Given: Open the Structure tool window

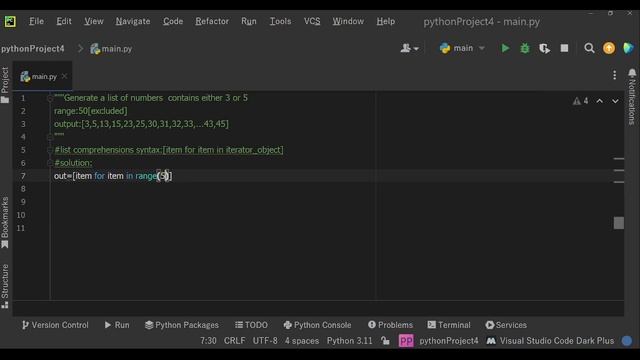Looking at the screenshot, I should click(x=5, y=286).
